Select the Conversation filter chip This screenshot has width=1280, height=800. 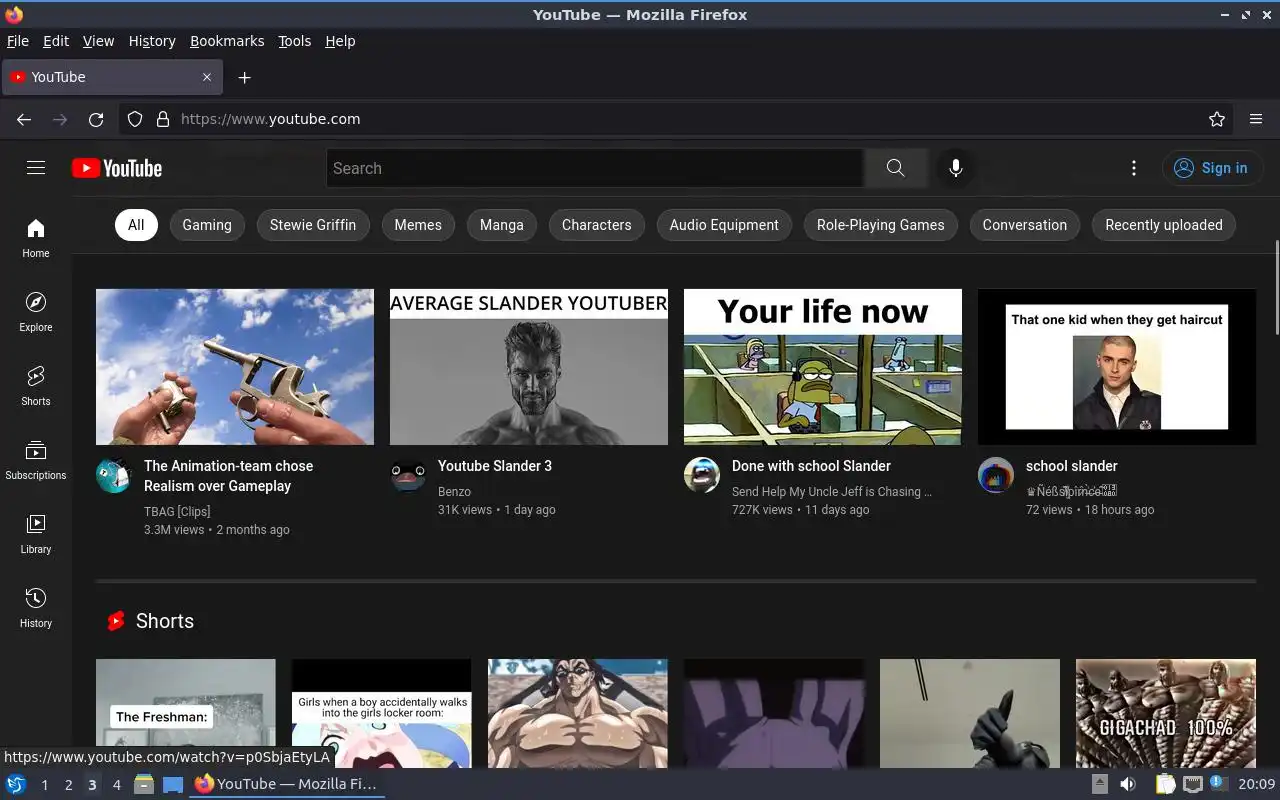click(x=1025, y=225)
